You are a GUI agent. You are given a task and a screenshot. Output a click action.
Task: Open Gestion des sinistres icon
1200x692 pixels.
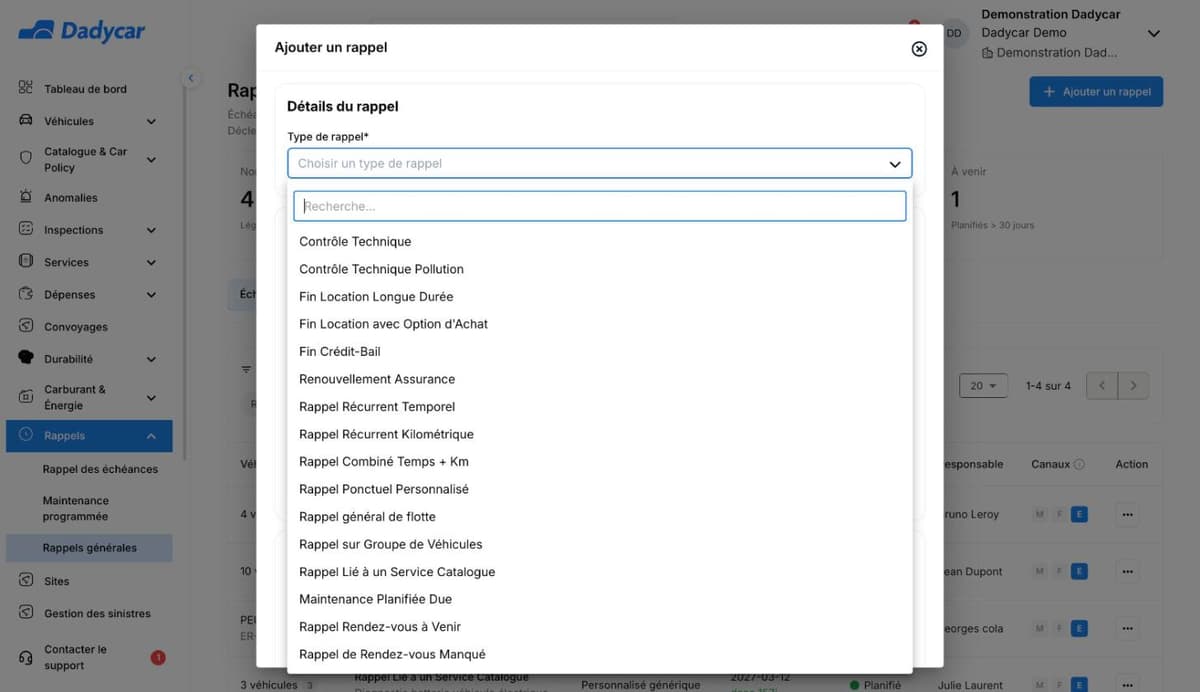(26, 613)
